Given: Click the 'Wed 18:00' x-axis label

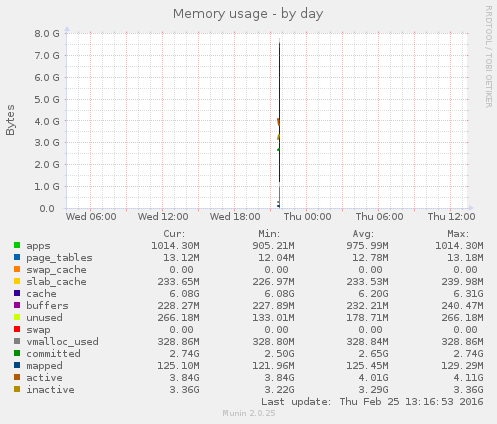Looking at the screenshot, I should pyautogui.click(x=235, y=217).
